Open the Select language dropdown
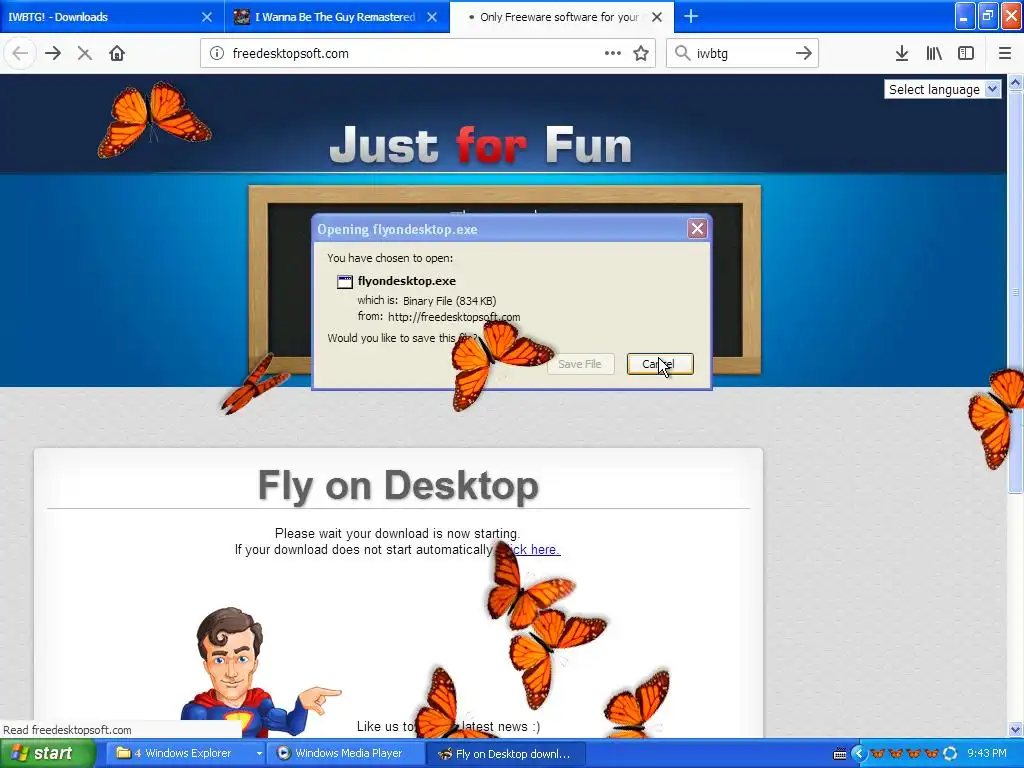 coord(942,89)
